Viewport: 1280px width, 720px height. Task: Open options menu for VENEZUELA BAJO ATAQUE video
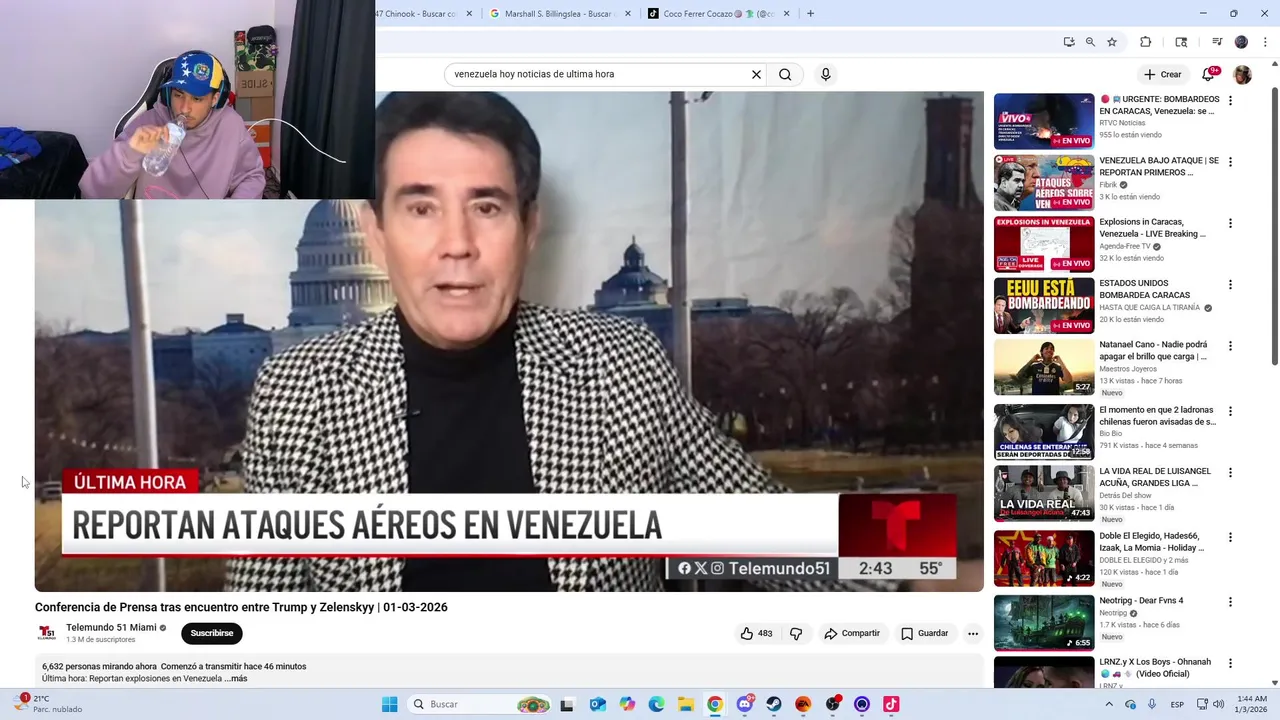(1230, 162)
